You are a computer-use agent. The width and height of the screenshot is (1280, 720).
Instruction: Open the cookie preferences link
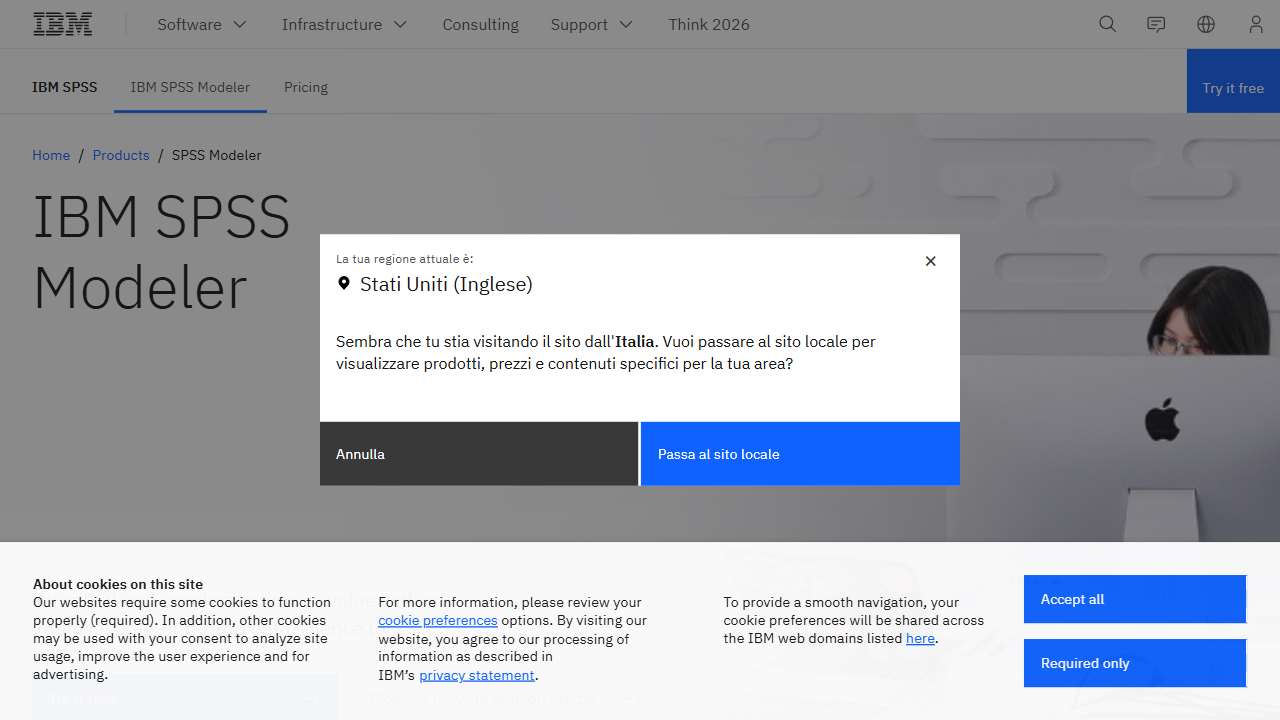click(x=437, y=620)
